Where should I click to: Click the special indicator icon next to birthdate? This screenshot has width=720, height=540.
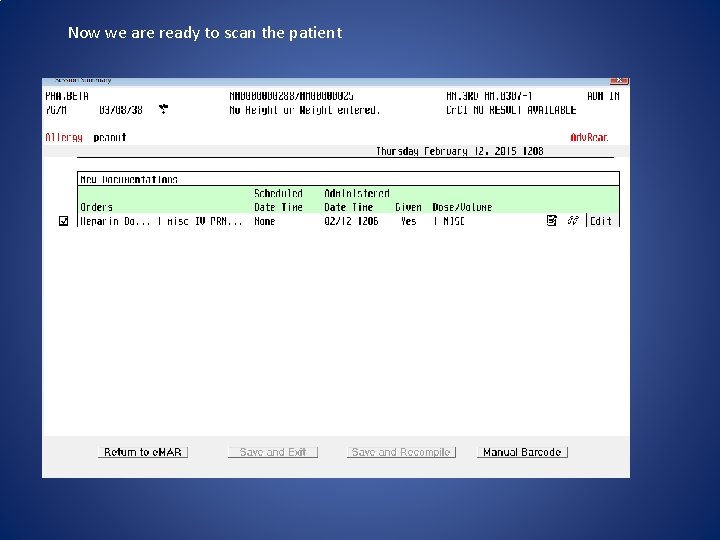coord(163,109)
